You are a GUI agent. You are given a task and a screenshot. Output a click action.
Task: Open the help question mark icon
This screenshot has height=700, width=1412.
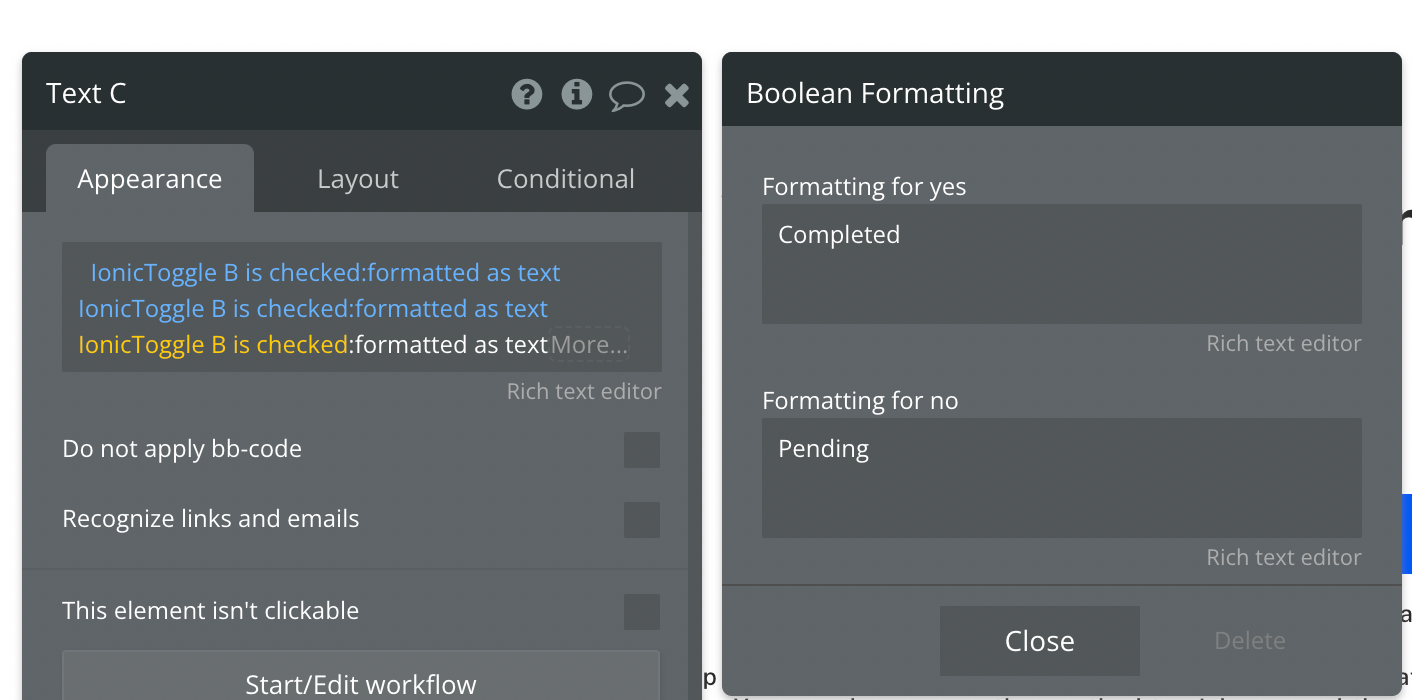527,94
